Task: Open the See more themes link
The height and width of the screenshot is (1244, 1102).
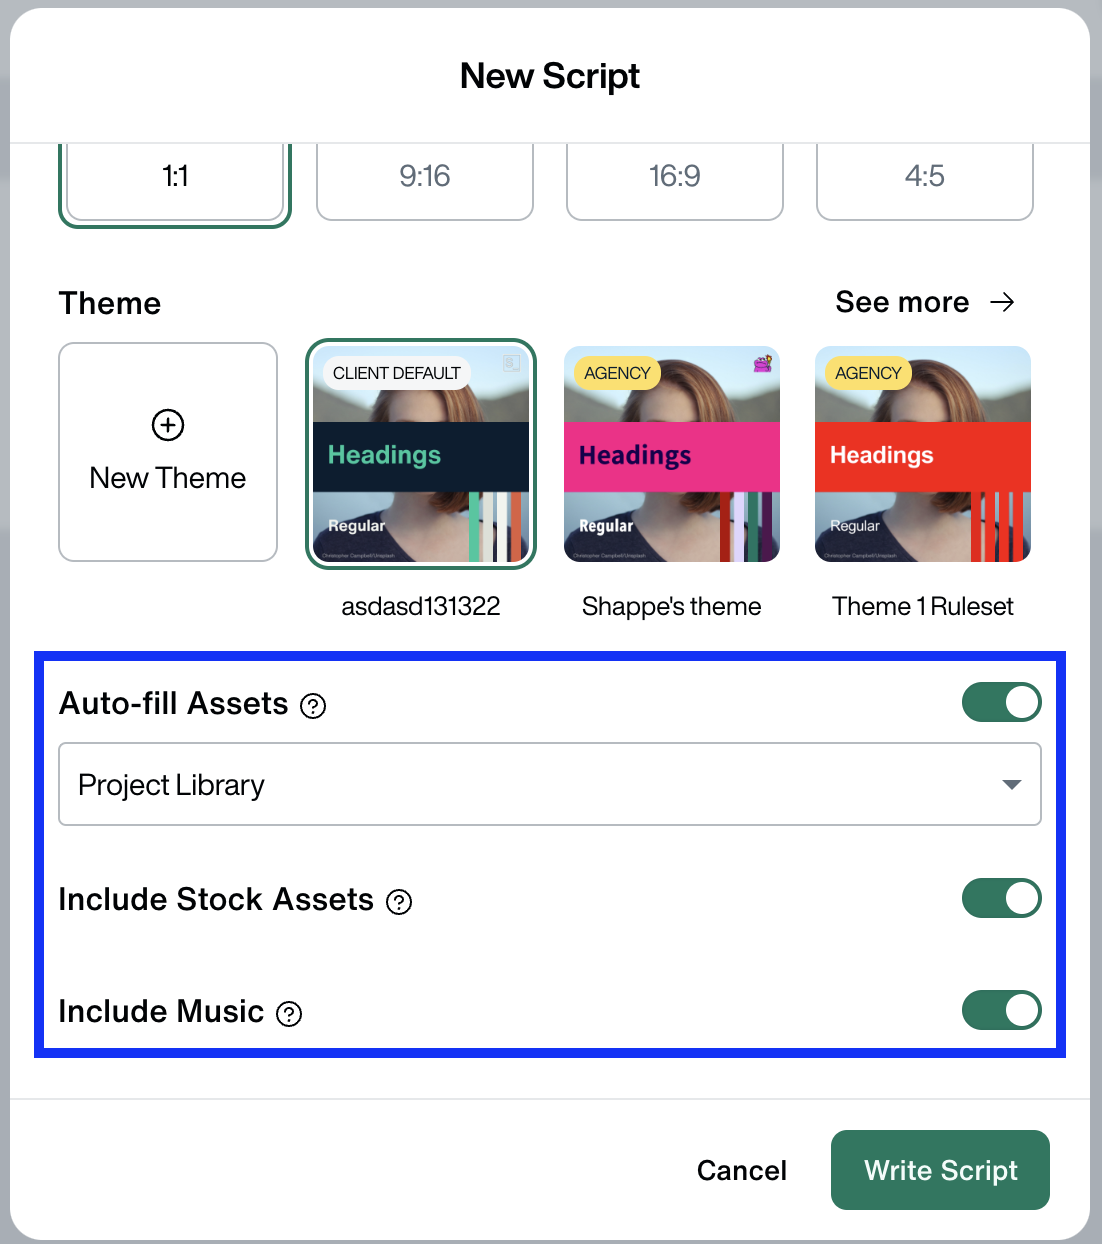Action: pos(925,302)
